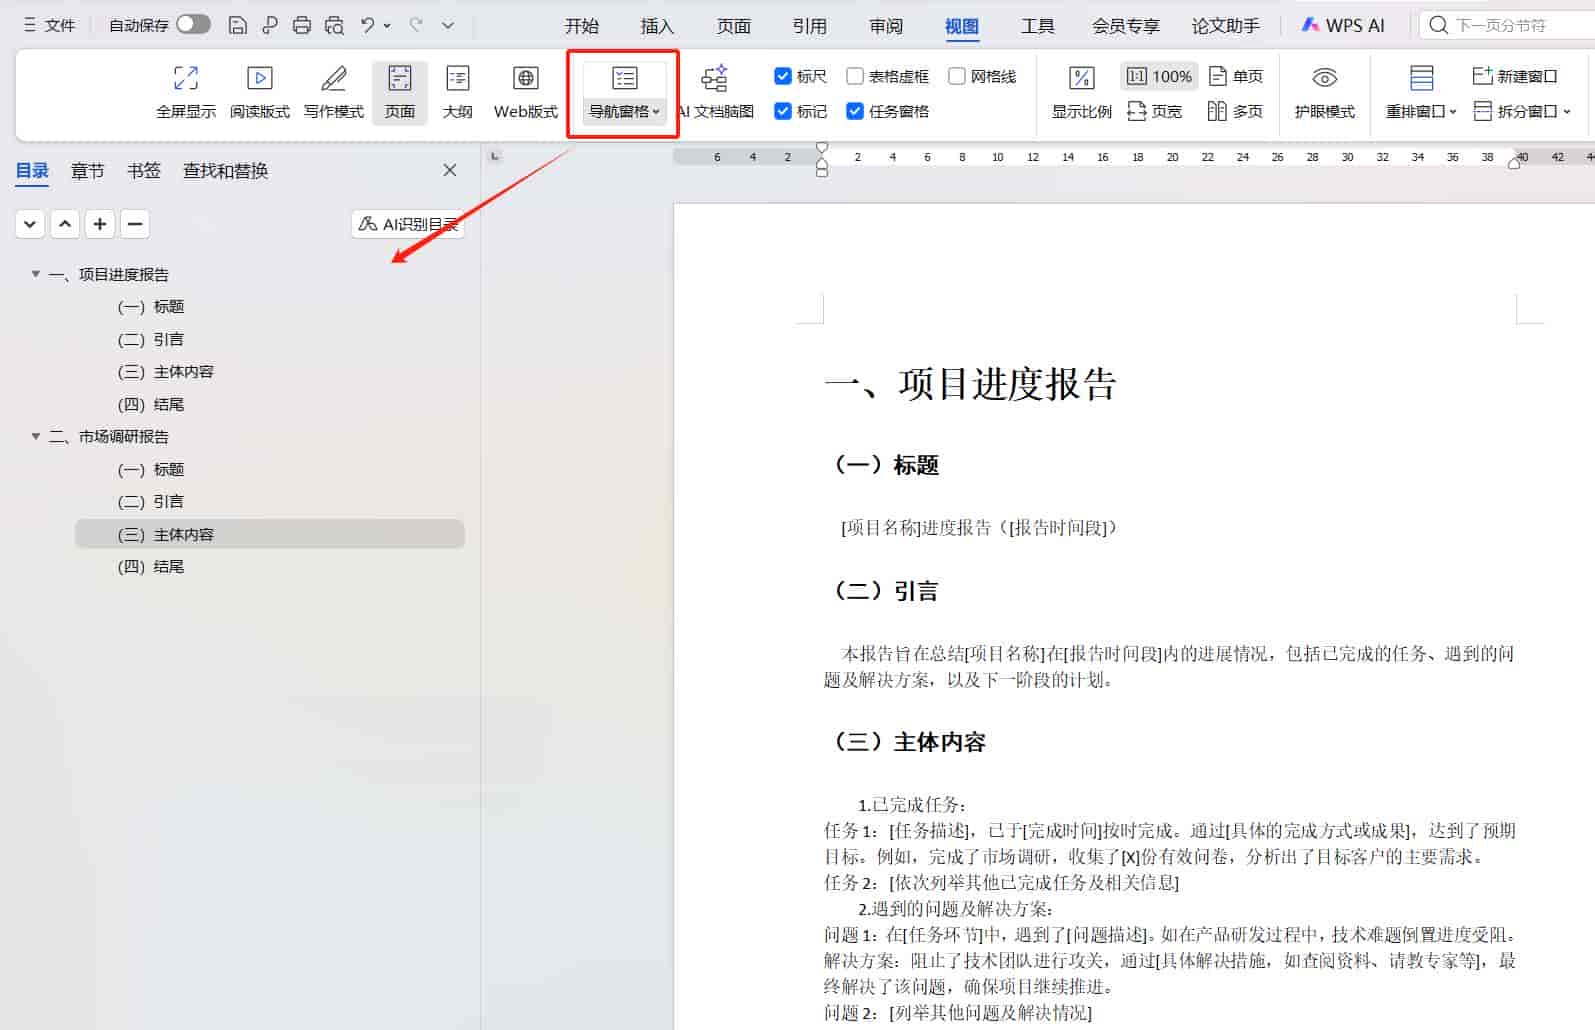Image resolution: width=1595 pixels, height=1030 pixels.
Task: Enable the 表格虚框 checkbox
Action: (x=855, y=76)
